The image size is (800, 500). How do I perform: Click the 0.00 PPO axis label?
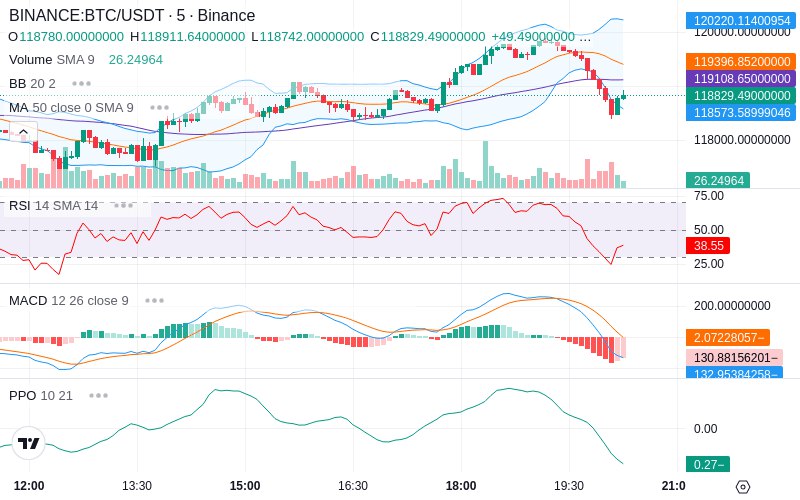(x=706, y=429)
